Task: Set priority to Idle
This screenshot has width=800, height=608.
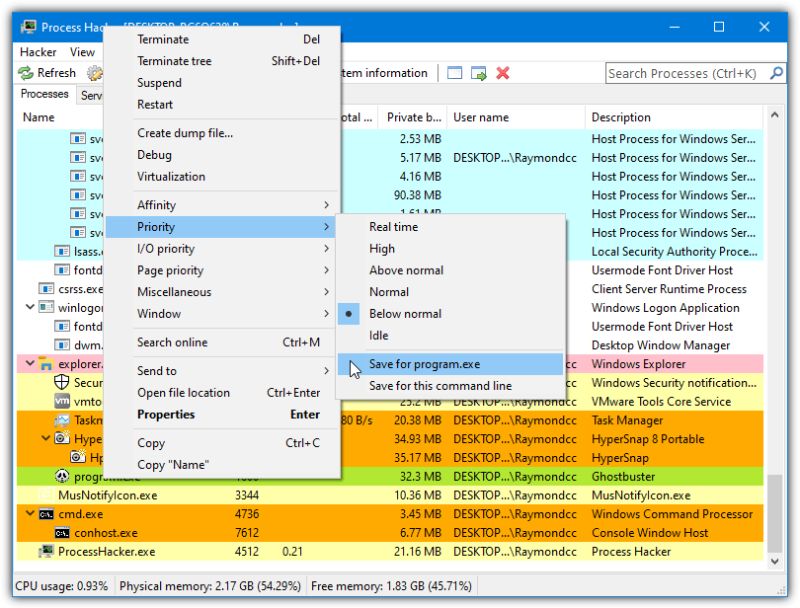Action: [x=451, y=335]
